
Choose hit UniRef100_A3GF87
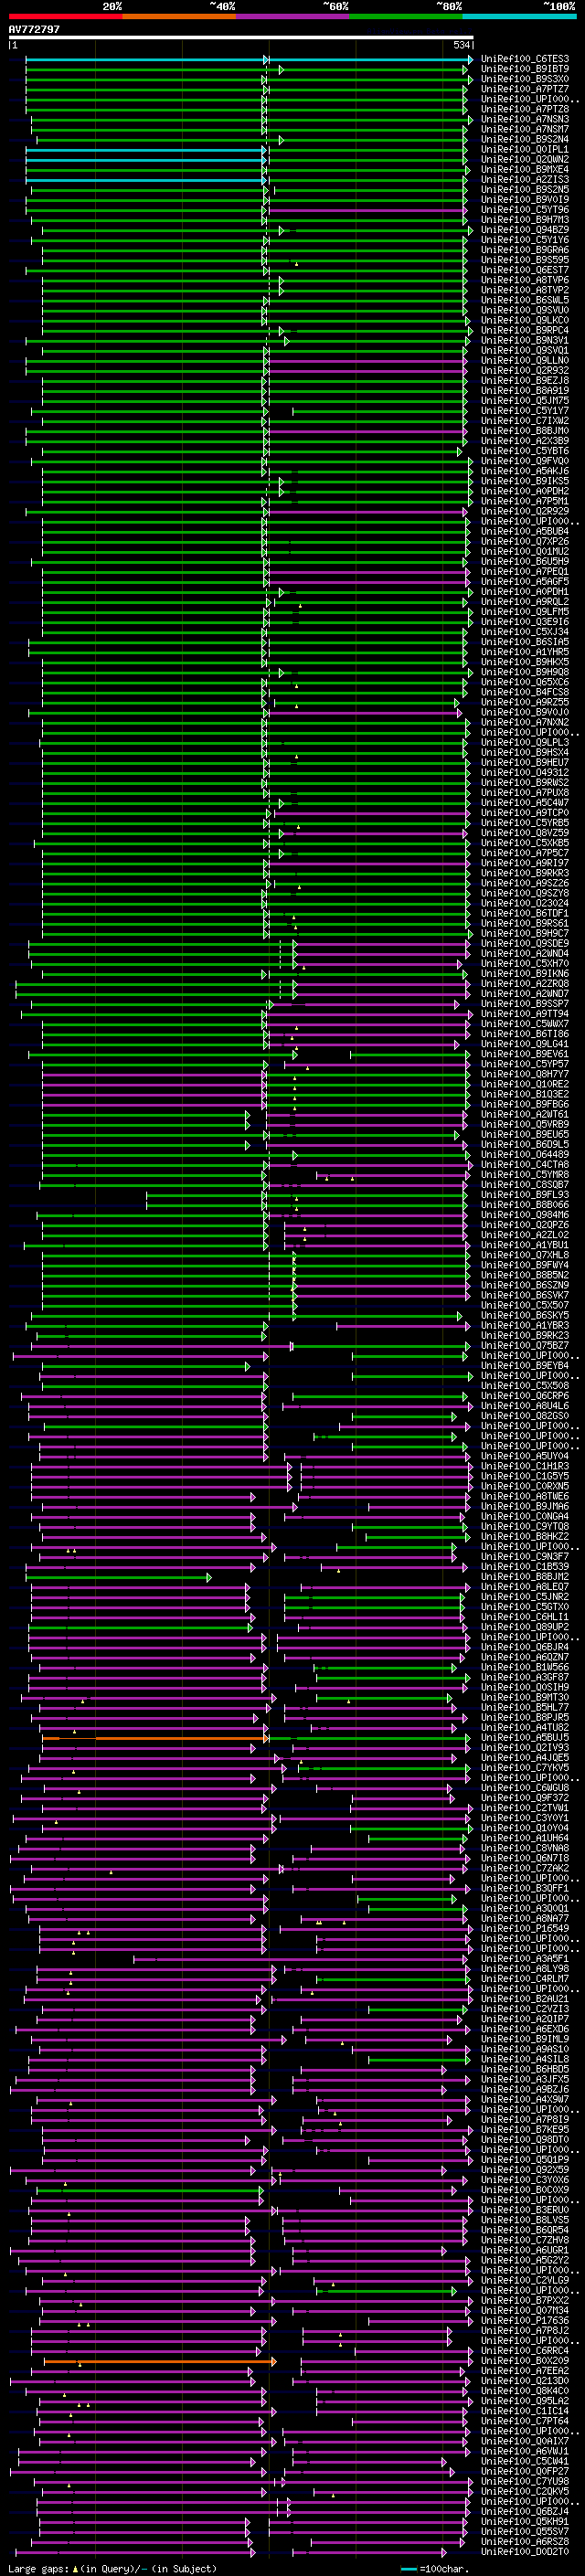point(524,1678)
